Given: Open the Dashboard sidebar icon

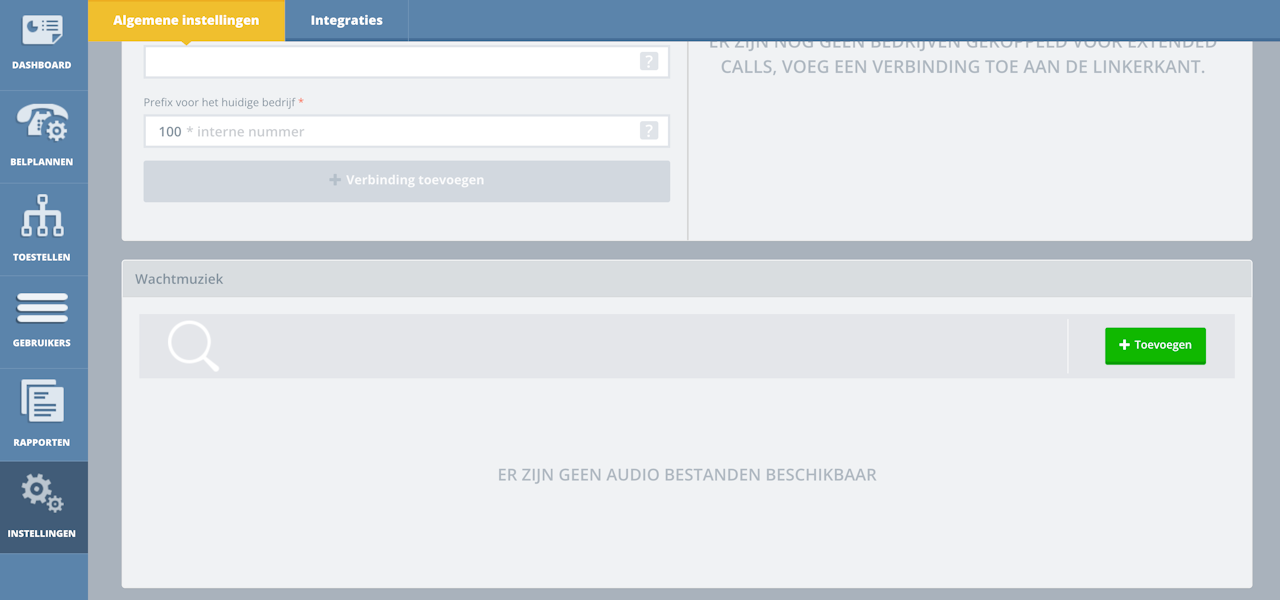Looking at the screenshot, I should point(42,30).
